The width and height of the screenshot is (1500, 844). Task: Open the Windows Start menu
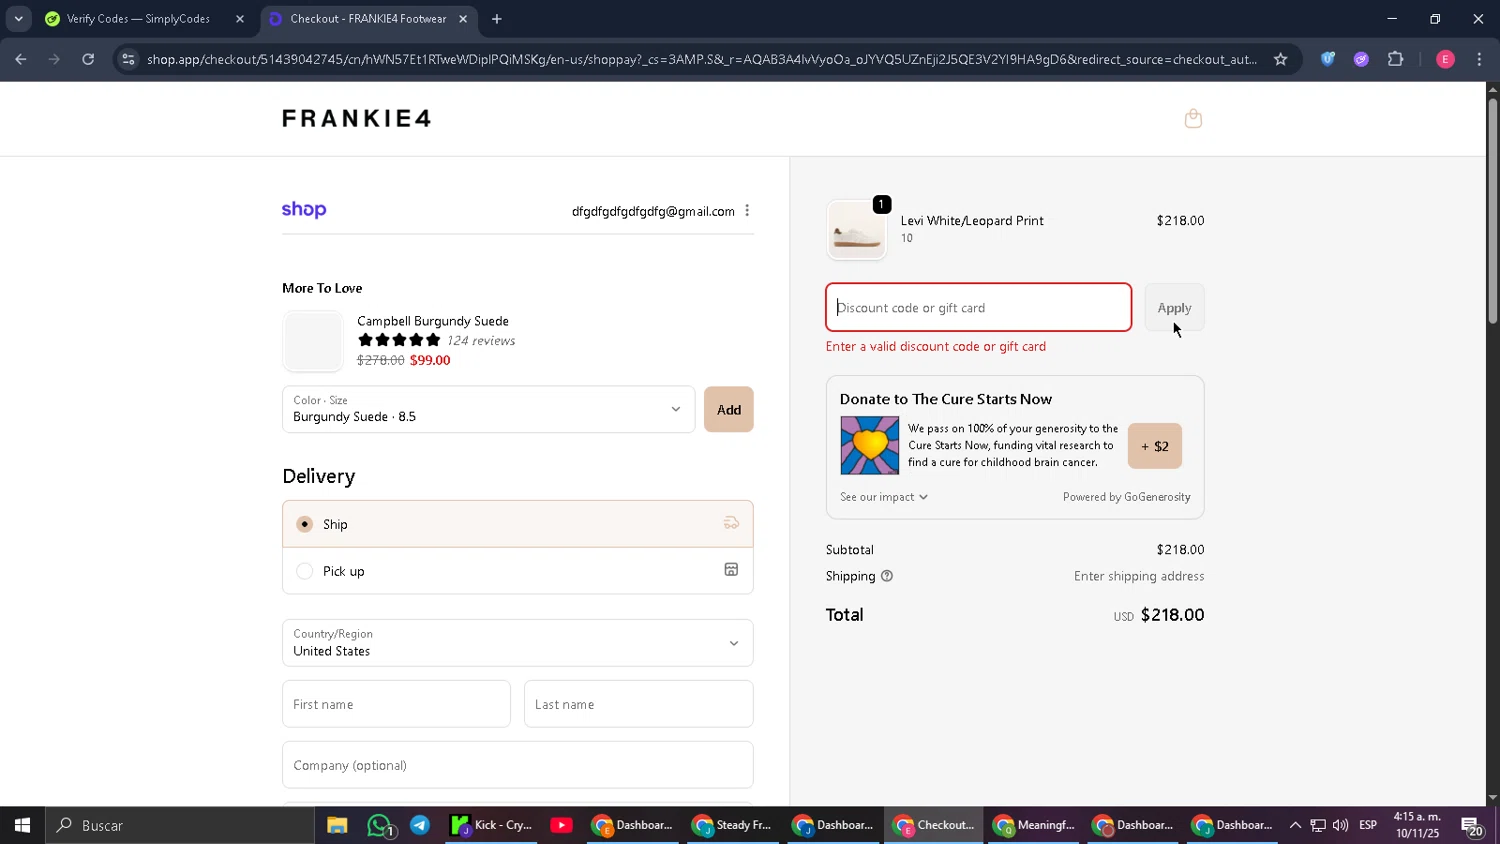point(22,825)
